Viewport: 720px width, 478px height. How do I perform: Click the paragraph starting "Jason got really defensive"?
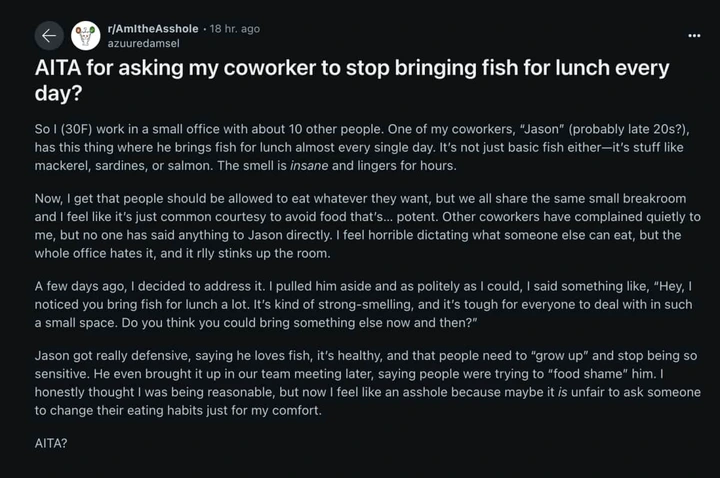(x=367, y=383)
